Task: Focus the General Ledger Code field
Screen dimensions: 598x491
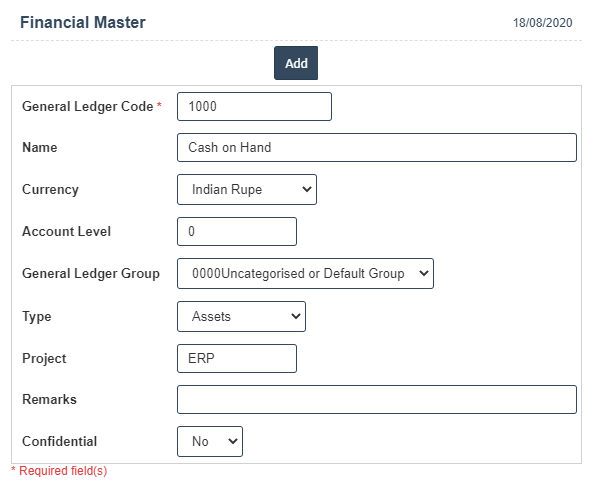Action: click(x=254, y=106)
